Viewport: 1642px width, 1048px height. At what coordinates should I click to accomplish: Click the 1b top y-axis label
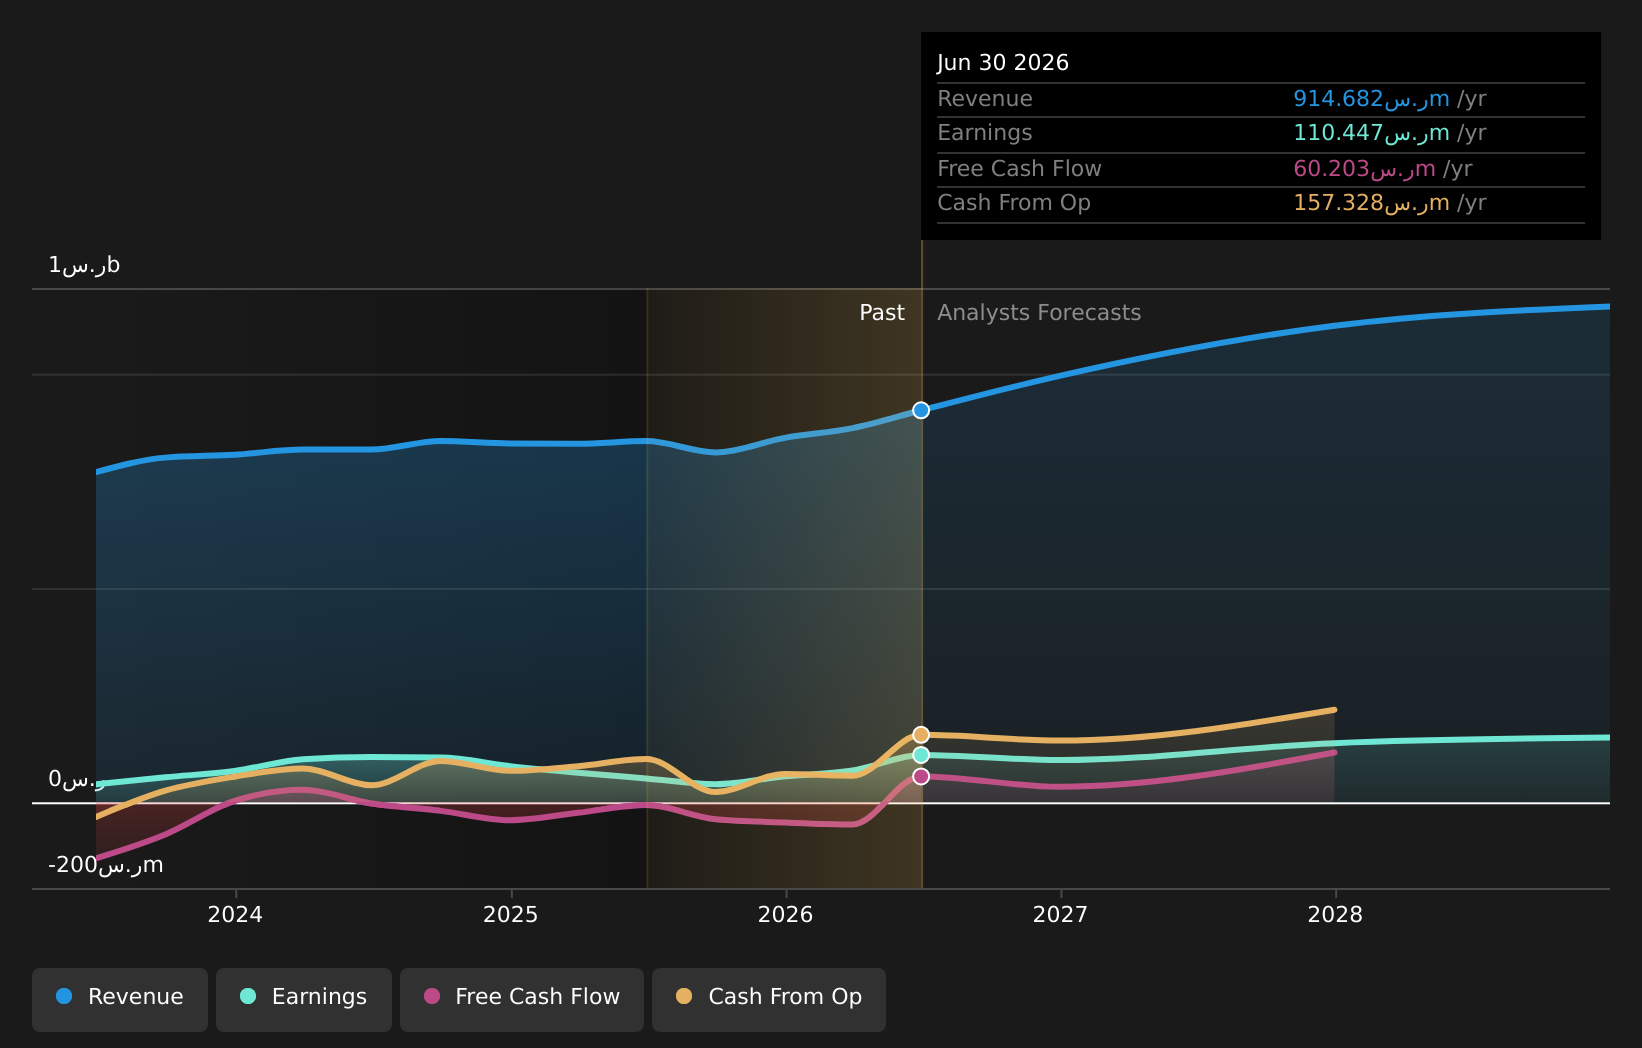pyautogui.click(x=84, y=265)
